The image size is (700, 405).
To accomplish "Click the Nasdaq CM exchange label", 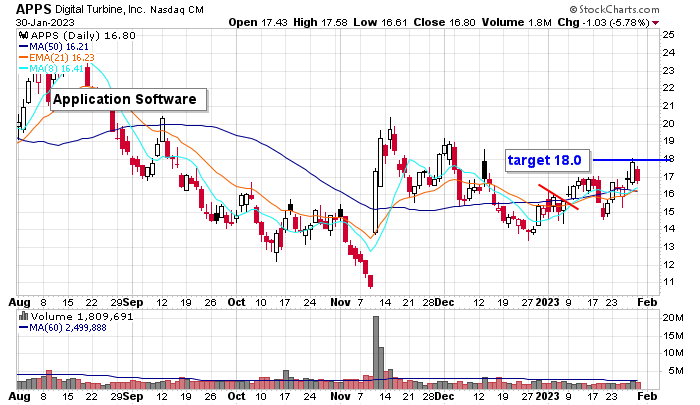I will 177,9.
